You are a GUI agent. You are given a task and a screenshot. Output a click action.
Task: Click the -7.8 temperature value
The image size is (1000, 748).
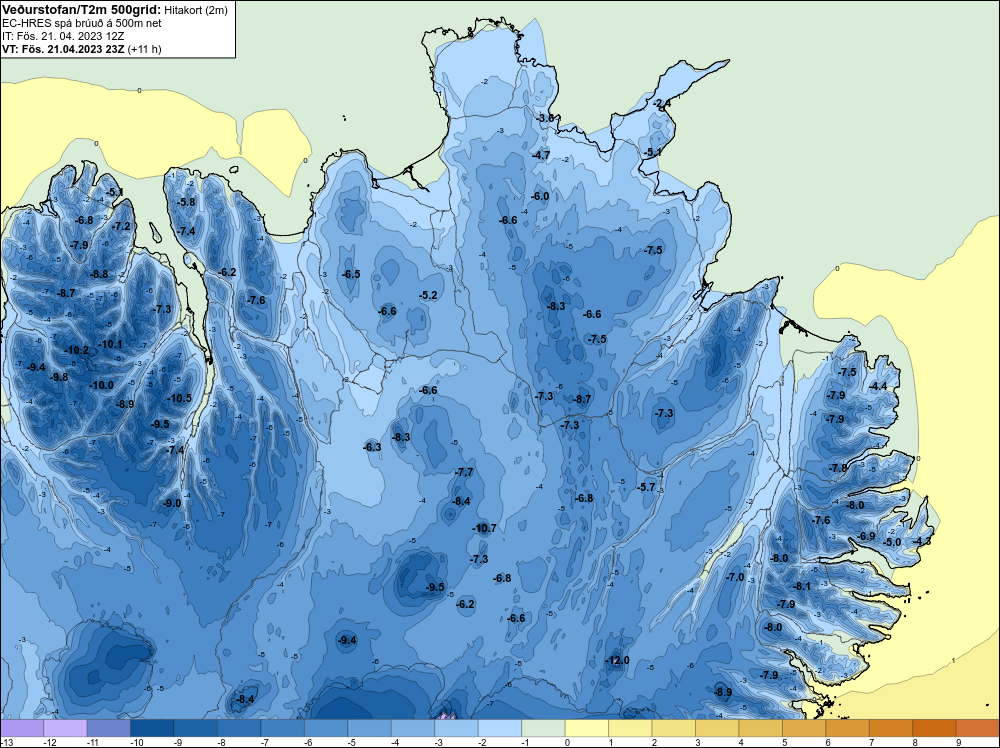(x=838, y=468)
